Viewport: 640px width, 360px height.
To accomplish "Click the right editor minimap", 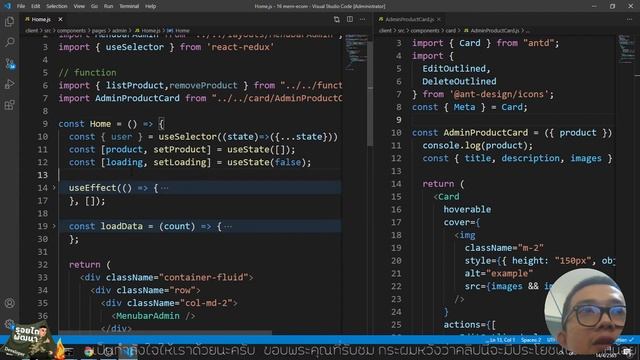I will coord(626,49).
